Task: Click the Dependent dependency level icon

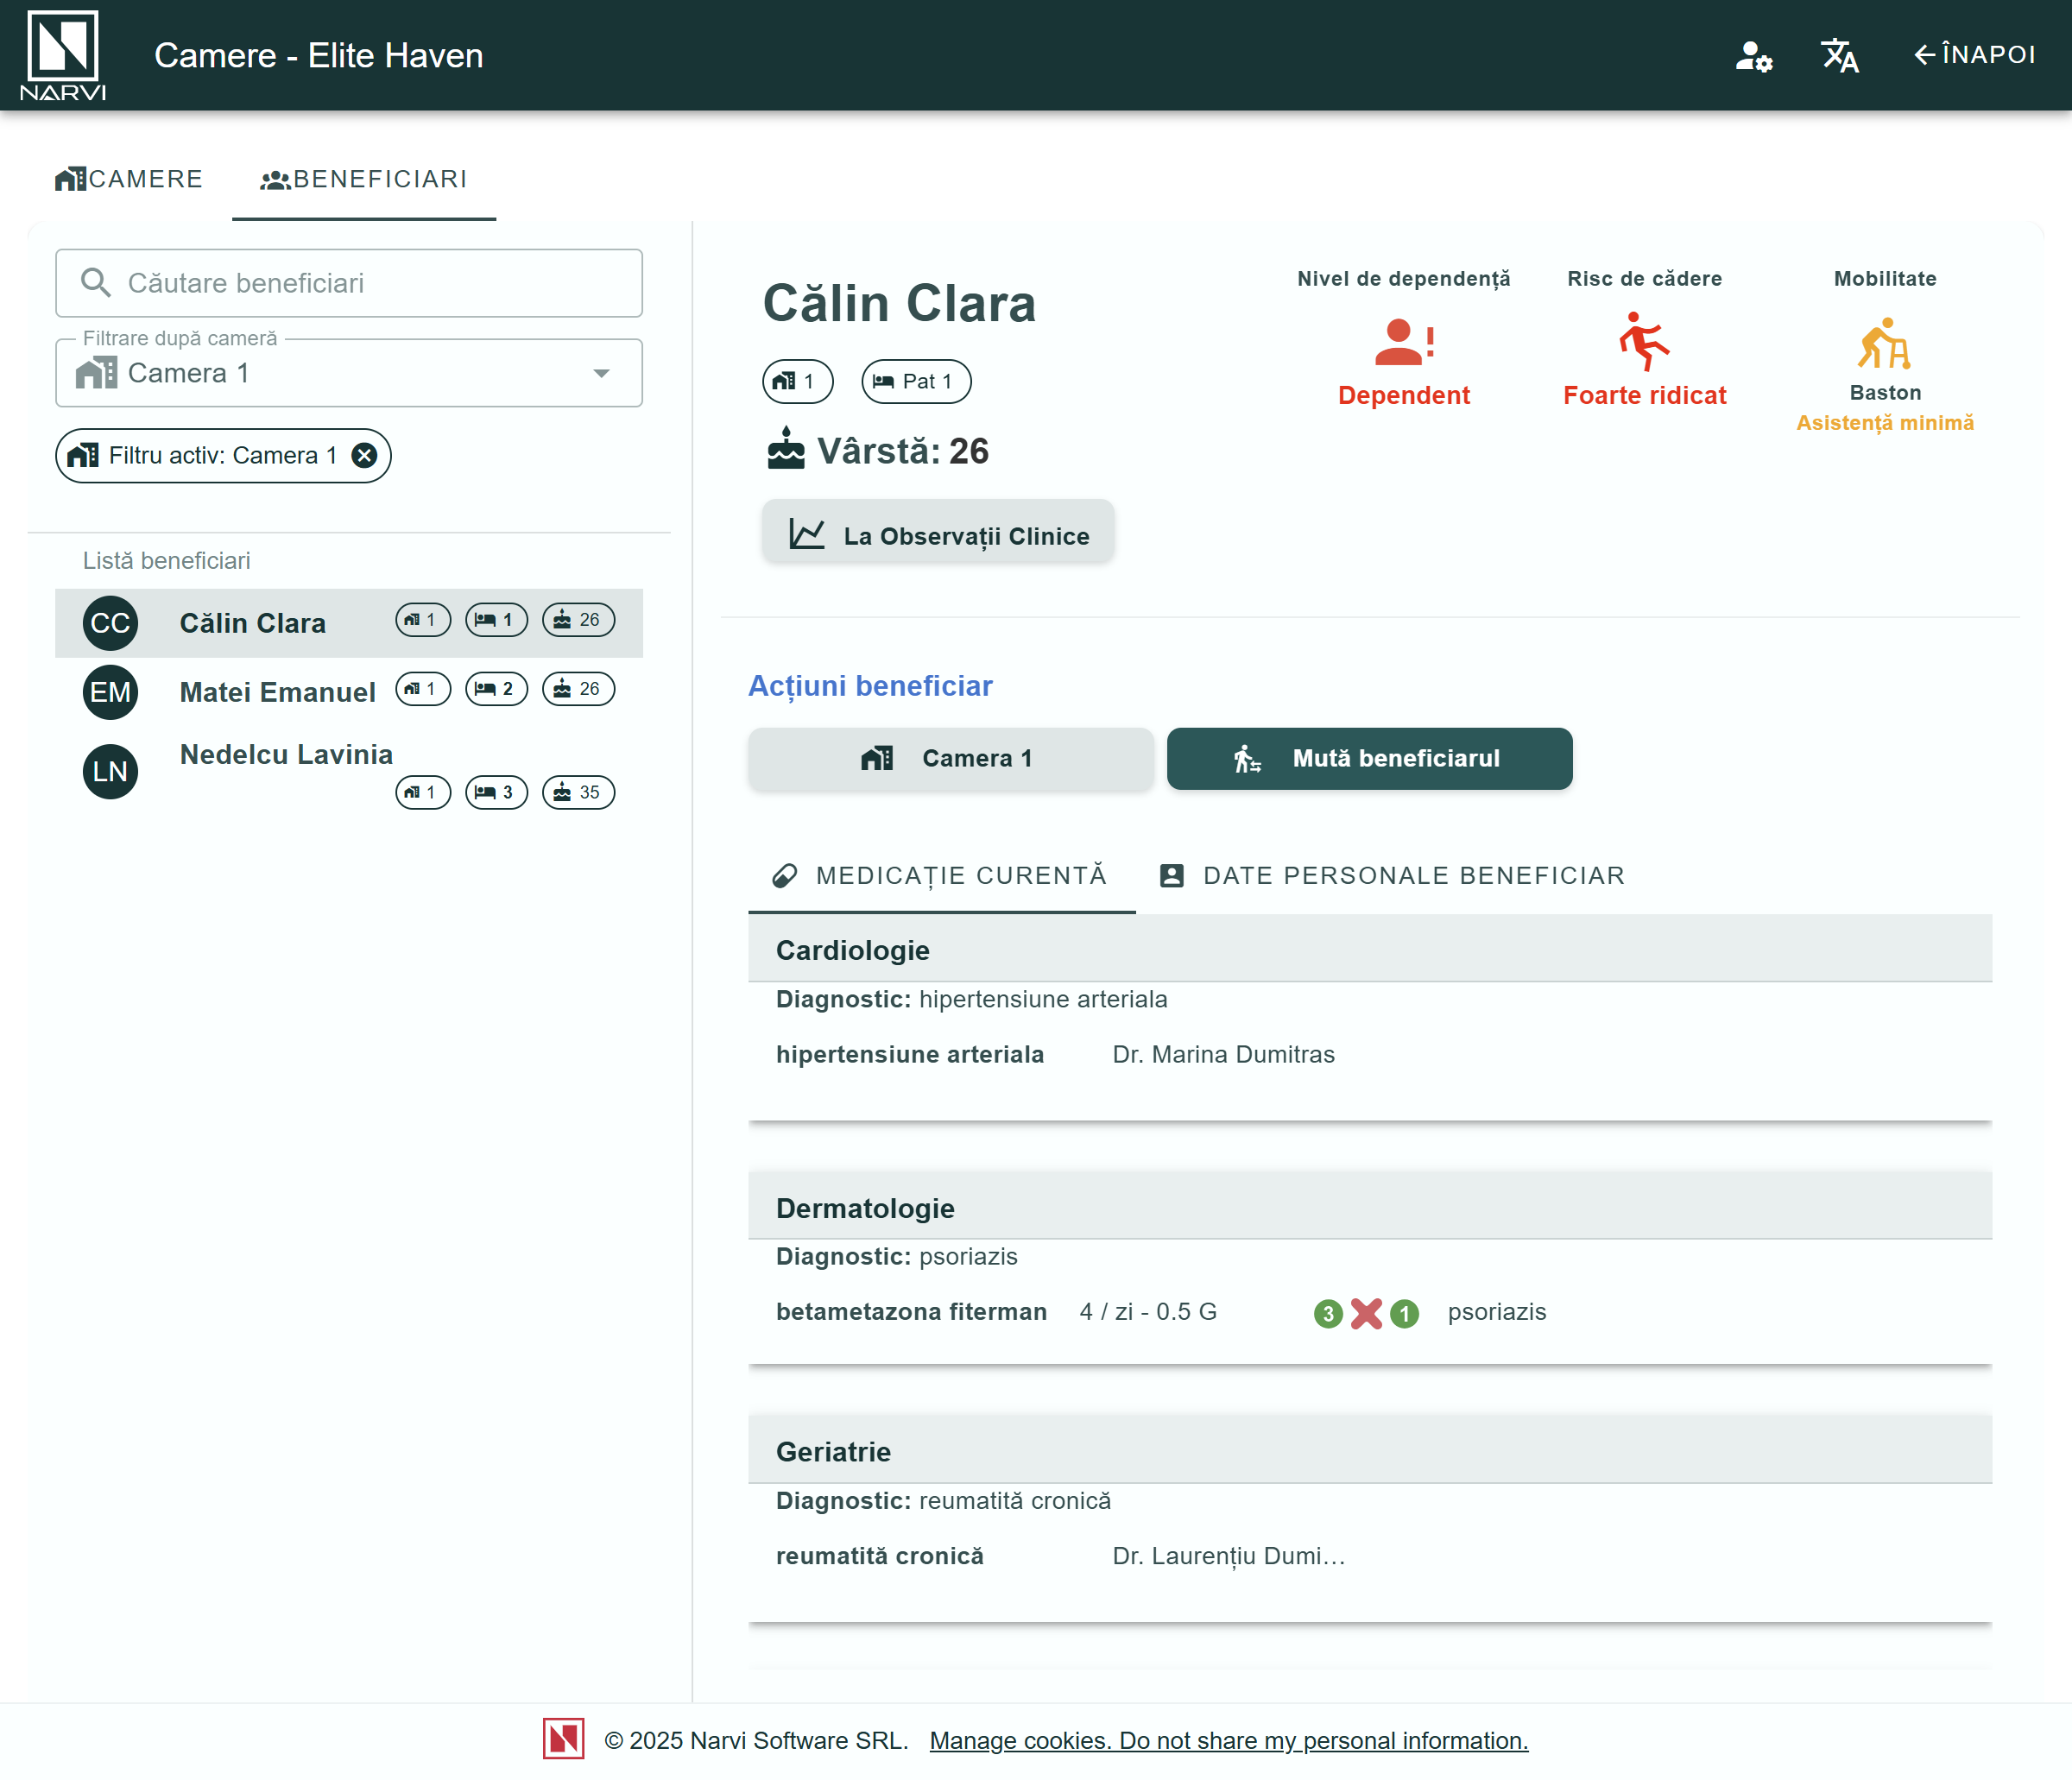Action: coord(1403,342)
